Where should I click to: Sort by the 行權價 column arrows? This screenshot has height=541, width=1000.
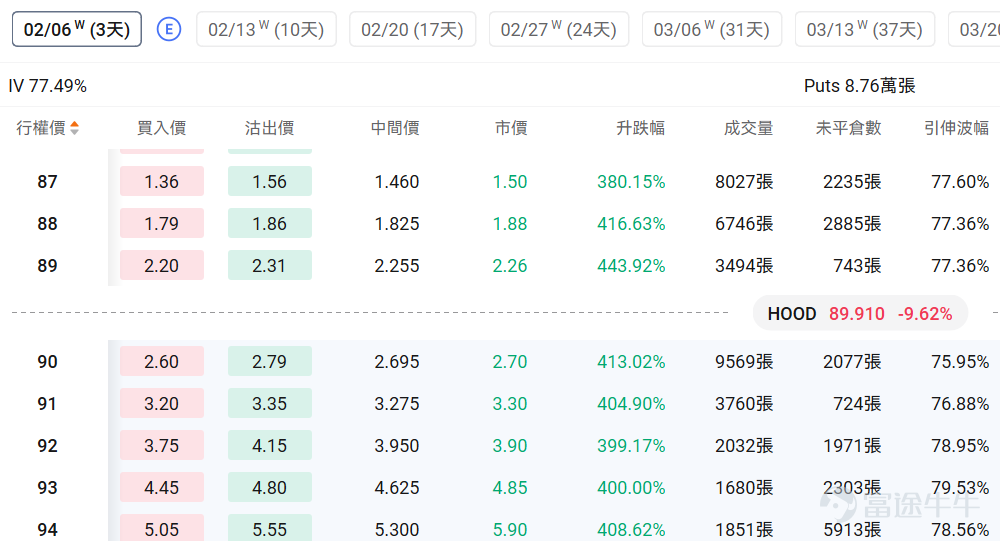tap(75, 128)
